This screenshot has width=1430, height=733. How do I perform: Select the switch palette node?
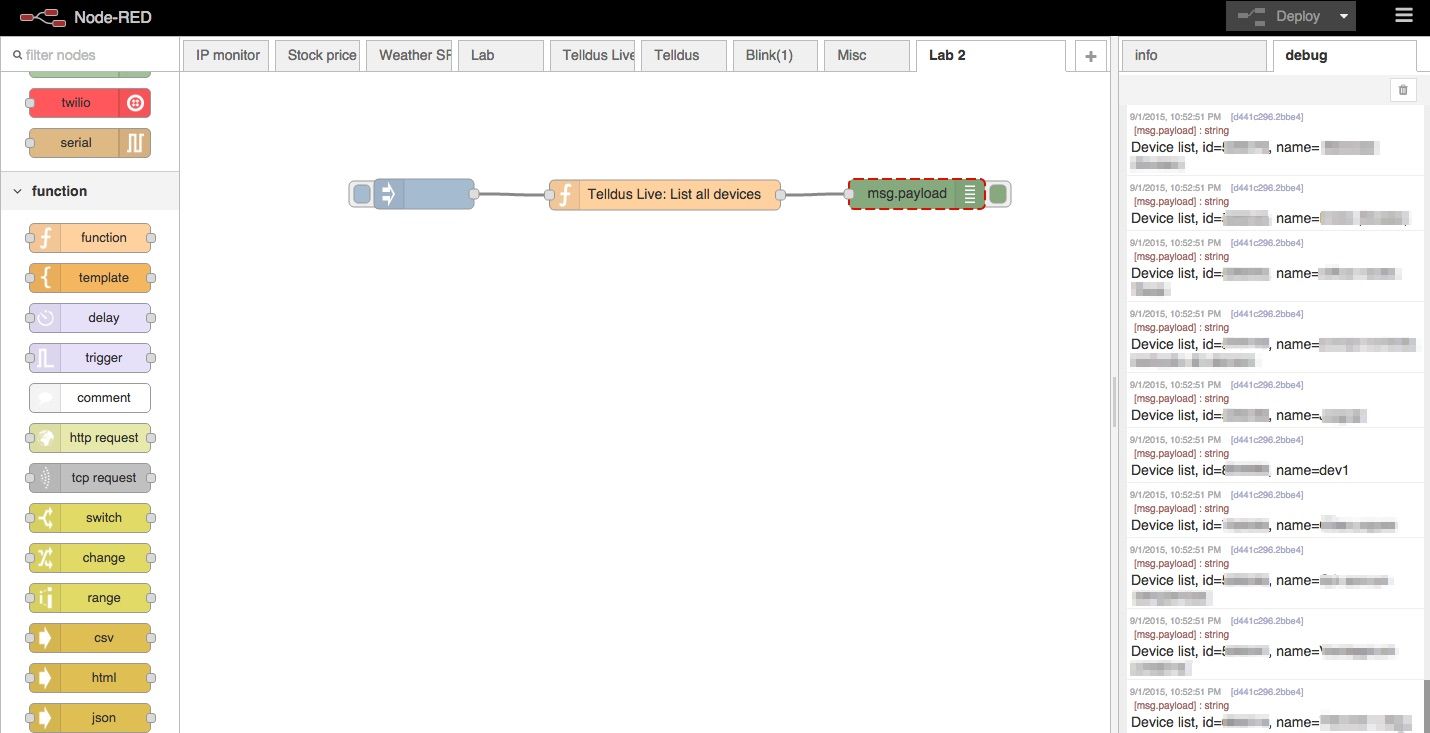[90, 518]
